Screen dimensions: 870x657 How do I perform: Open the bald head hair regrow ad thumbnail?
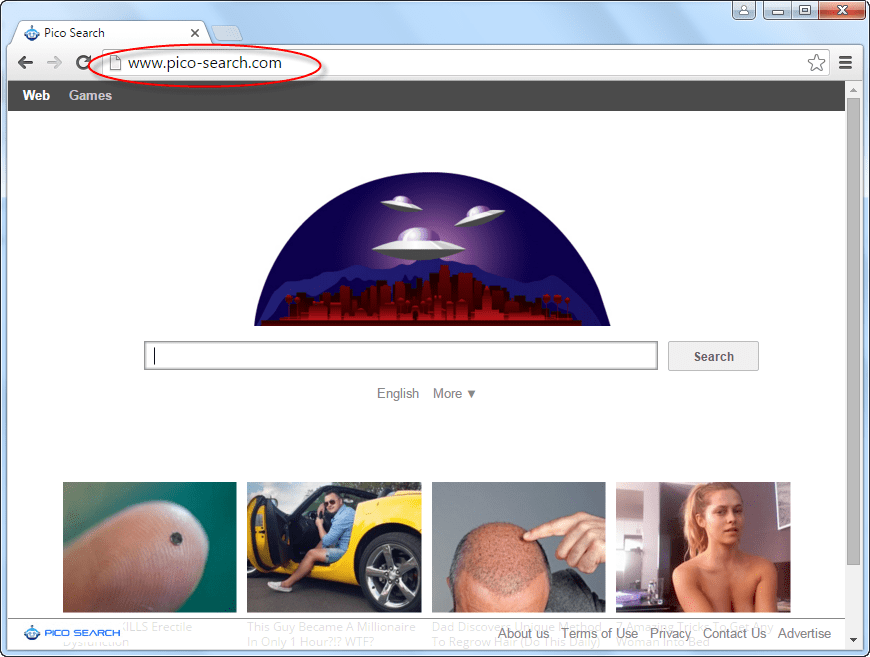pyautogui.click(x=519, y=547)
